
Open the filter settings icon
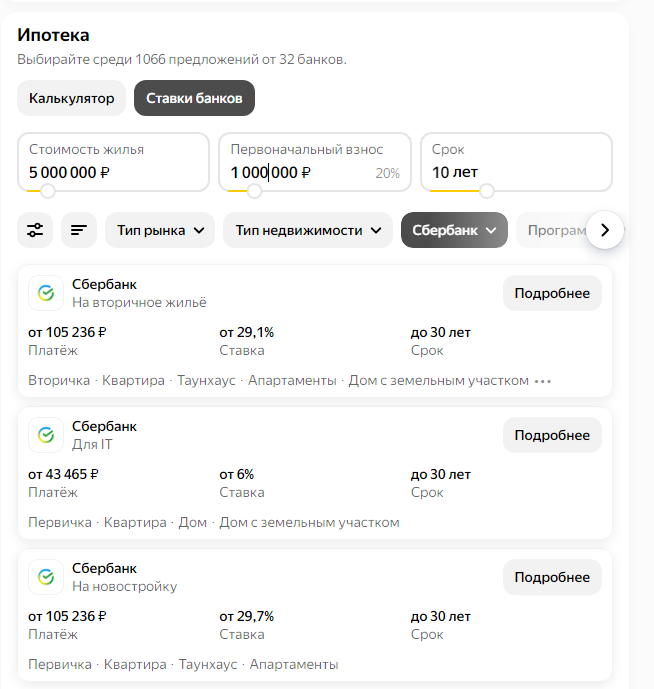click(x=35, y=230)
